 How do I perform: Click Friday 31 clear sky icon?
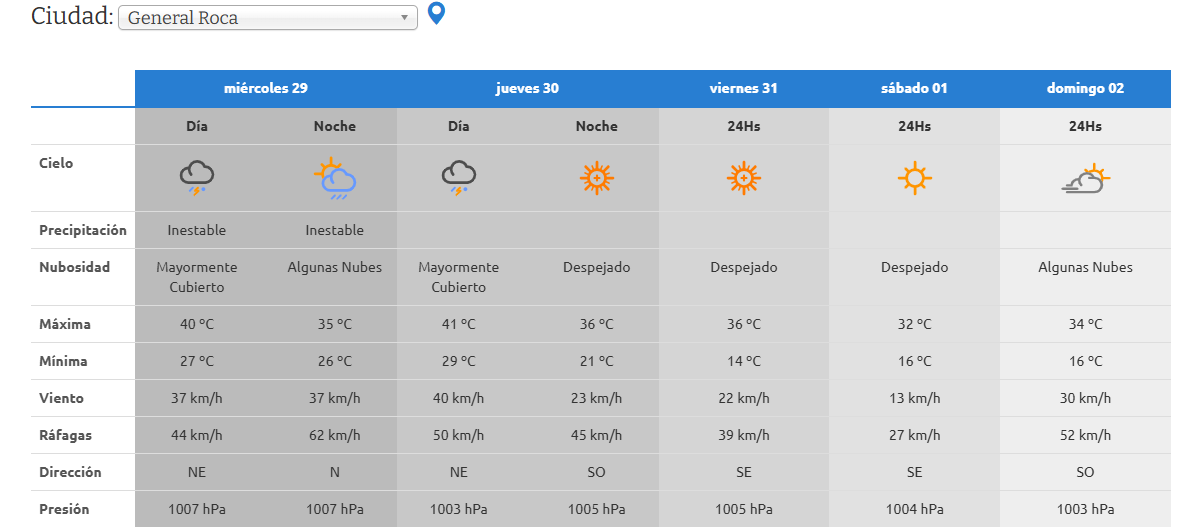(743, 178)
